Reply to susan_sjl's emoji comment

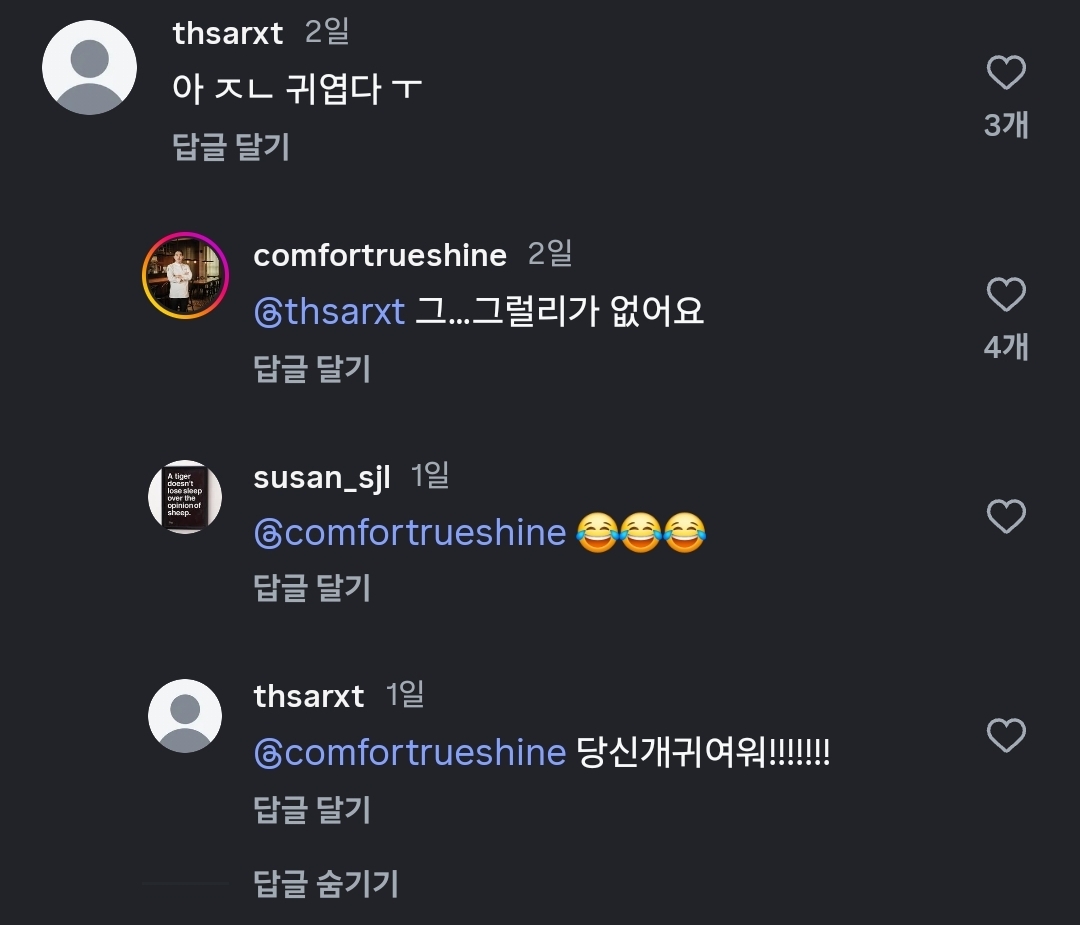coord(312,588)
